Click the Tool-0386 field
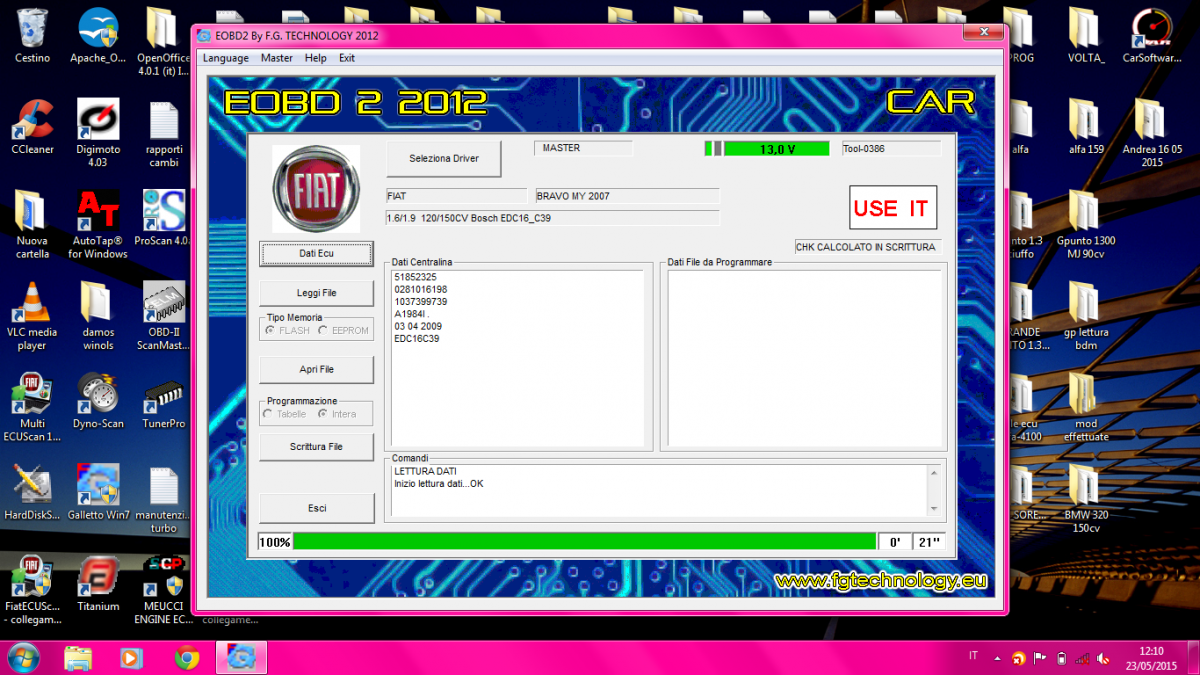1200x675 pixels. 891,148
